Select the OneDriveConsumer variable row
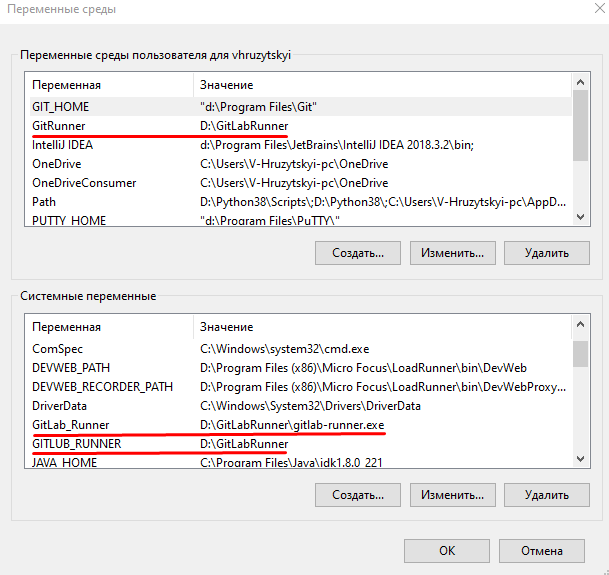 tap(301, 183)
